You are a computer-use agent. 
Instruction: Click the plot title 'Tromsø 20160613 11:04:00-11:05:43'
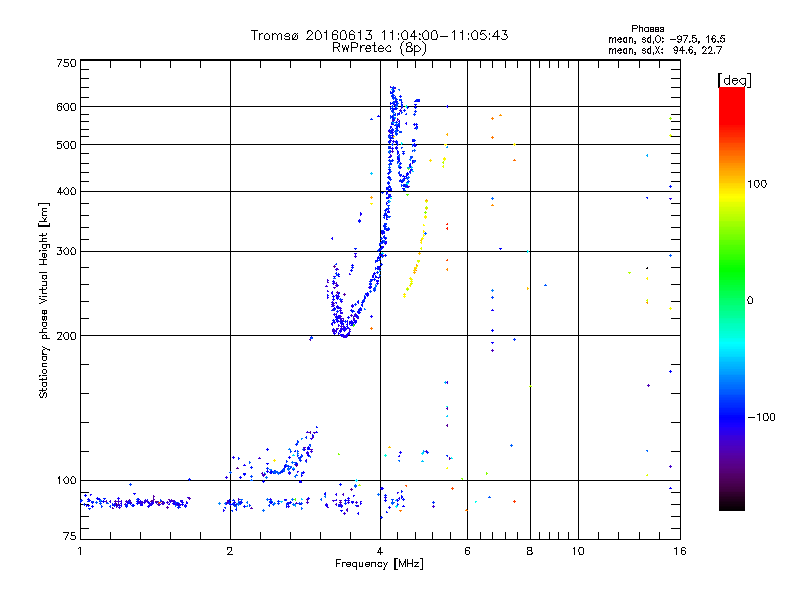(x=379, y=35)
